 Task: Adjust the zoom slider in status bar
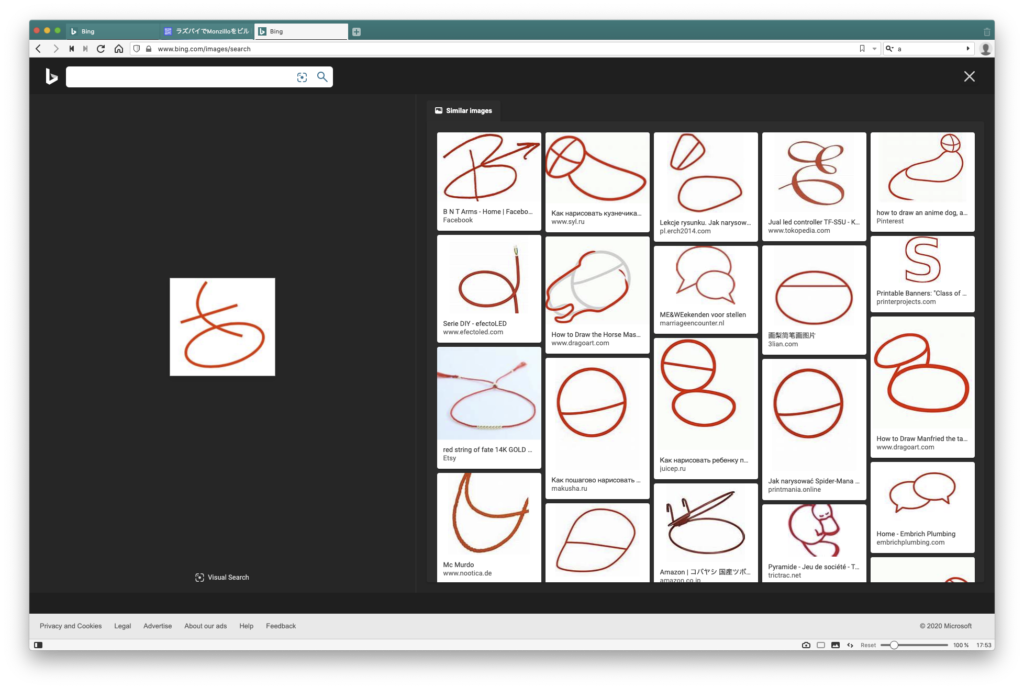[x=895, y=645]
